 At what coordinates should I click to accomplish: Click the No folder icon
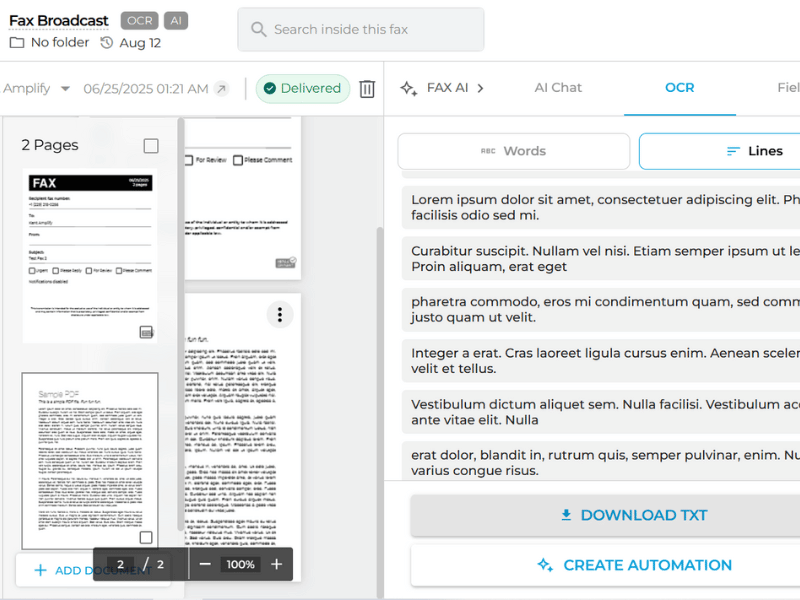tap(17, 43)
